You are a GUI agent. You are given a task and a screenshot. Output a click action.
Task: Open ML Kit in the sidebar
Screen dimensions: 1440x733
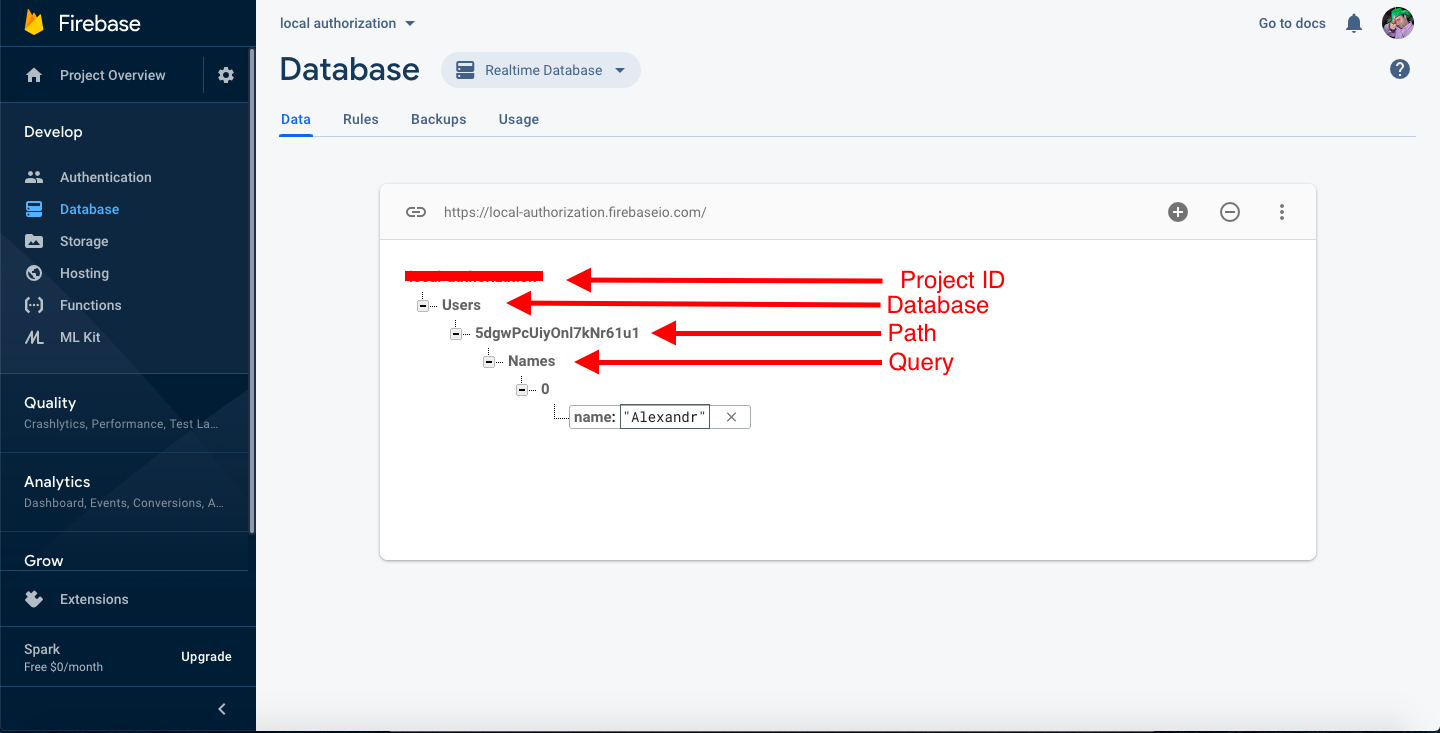(80, 337)
